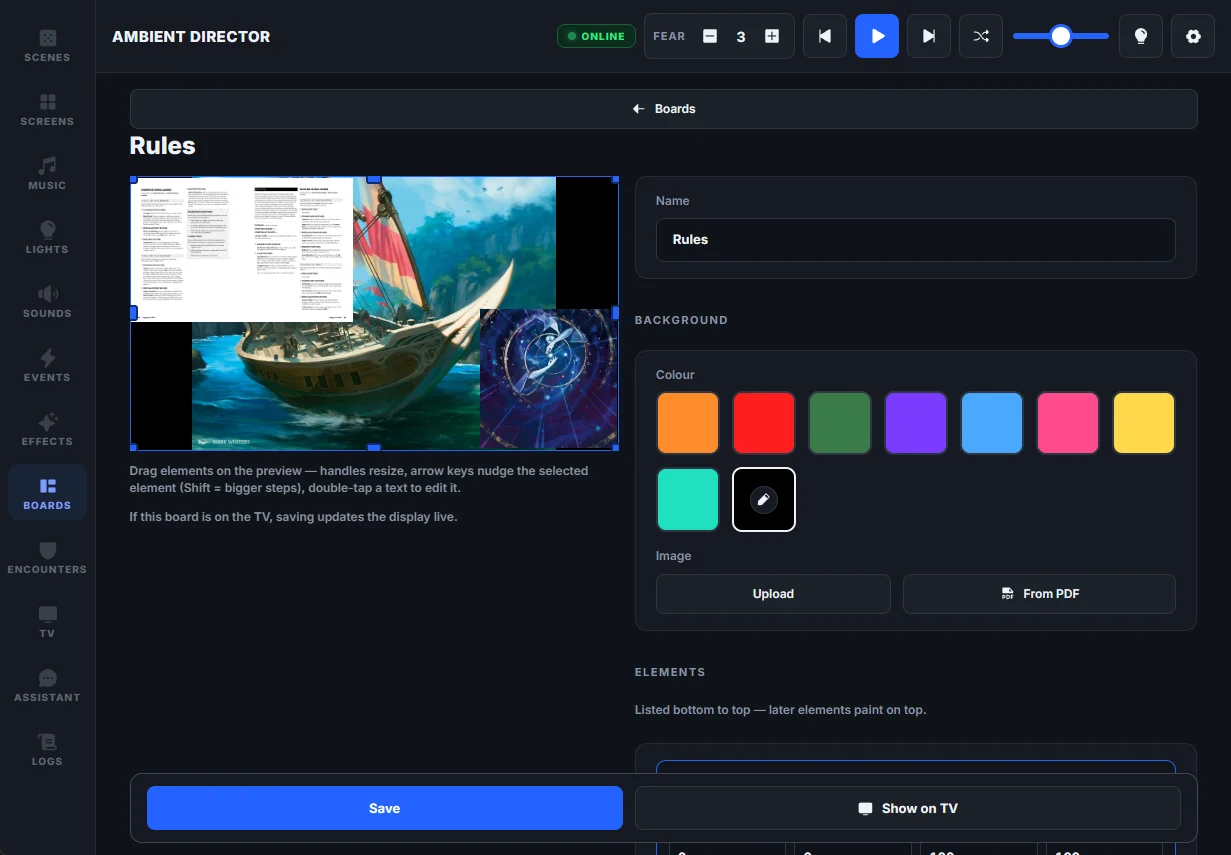This screenshot has width=1231, height=855.
Task: Increase the Fear counter
Action: coord(772,36)
